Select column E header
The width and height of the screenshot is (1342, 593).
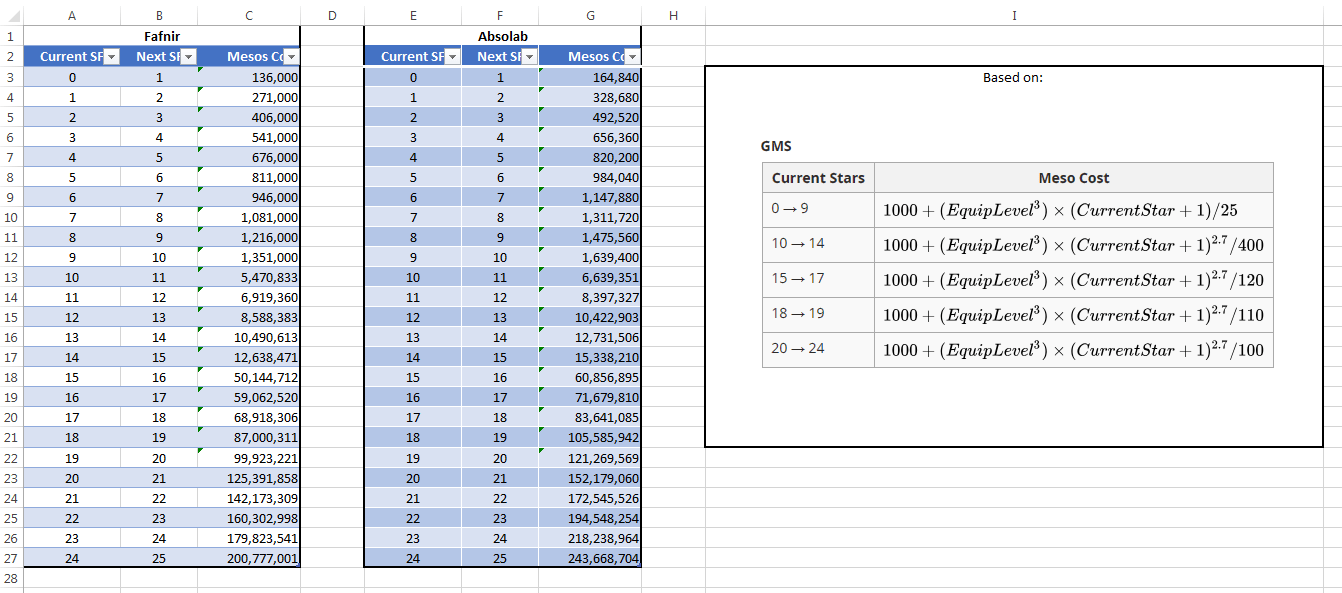(x=413, y=15)
